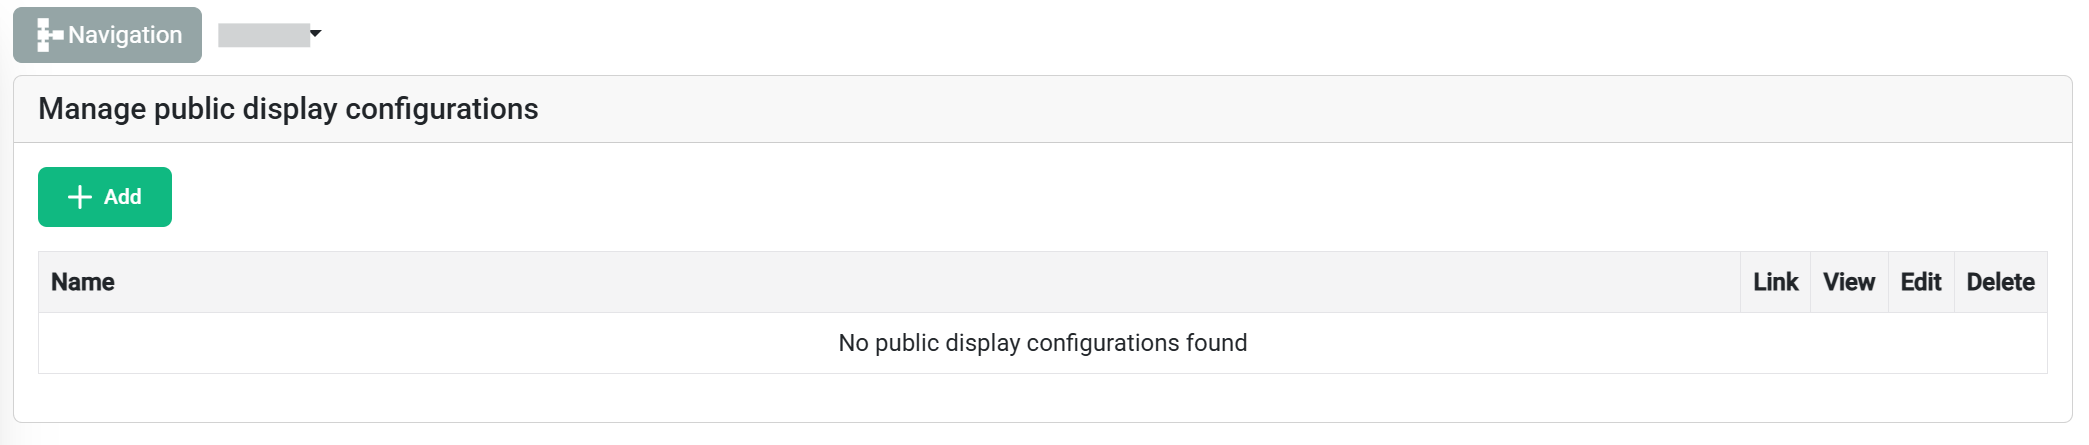Screen dimensions: 2089x445
Task: Click the 'Manage public display configurations' heading
Action: (288, 109)
